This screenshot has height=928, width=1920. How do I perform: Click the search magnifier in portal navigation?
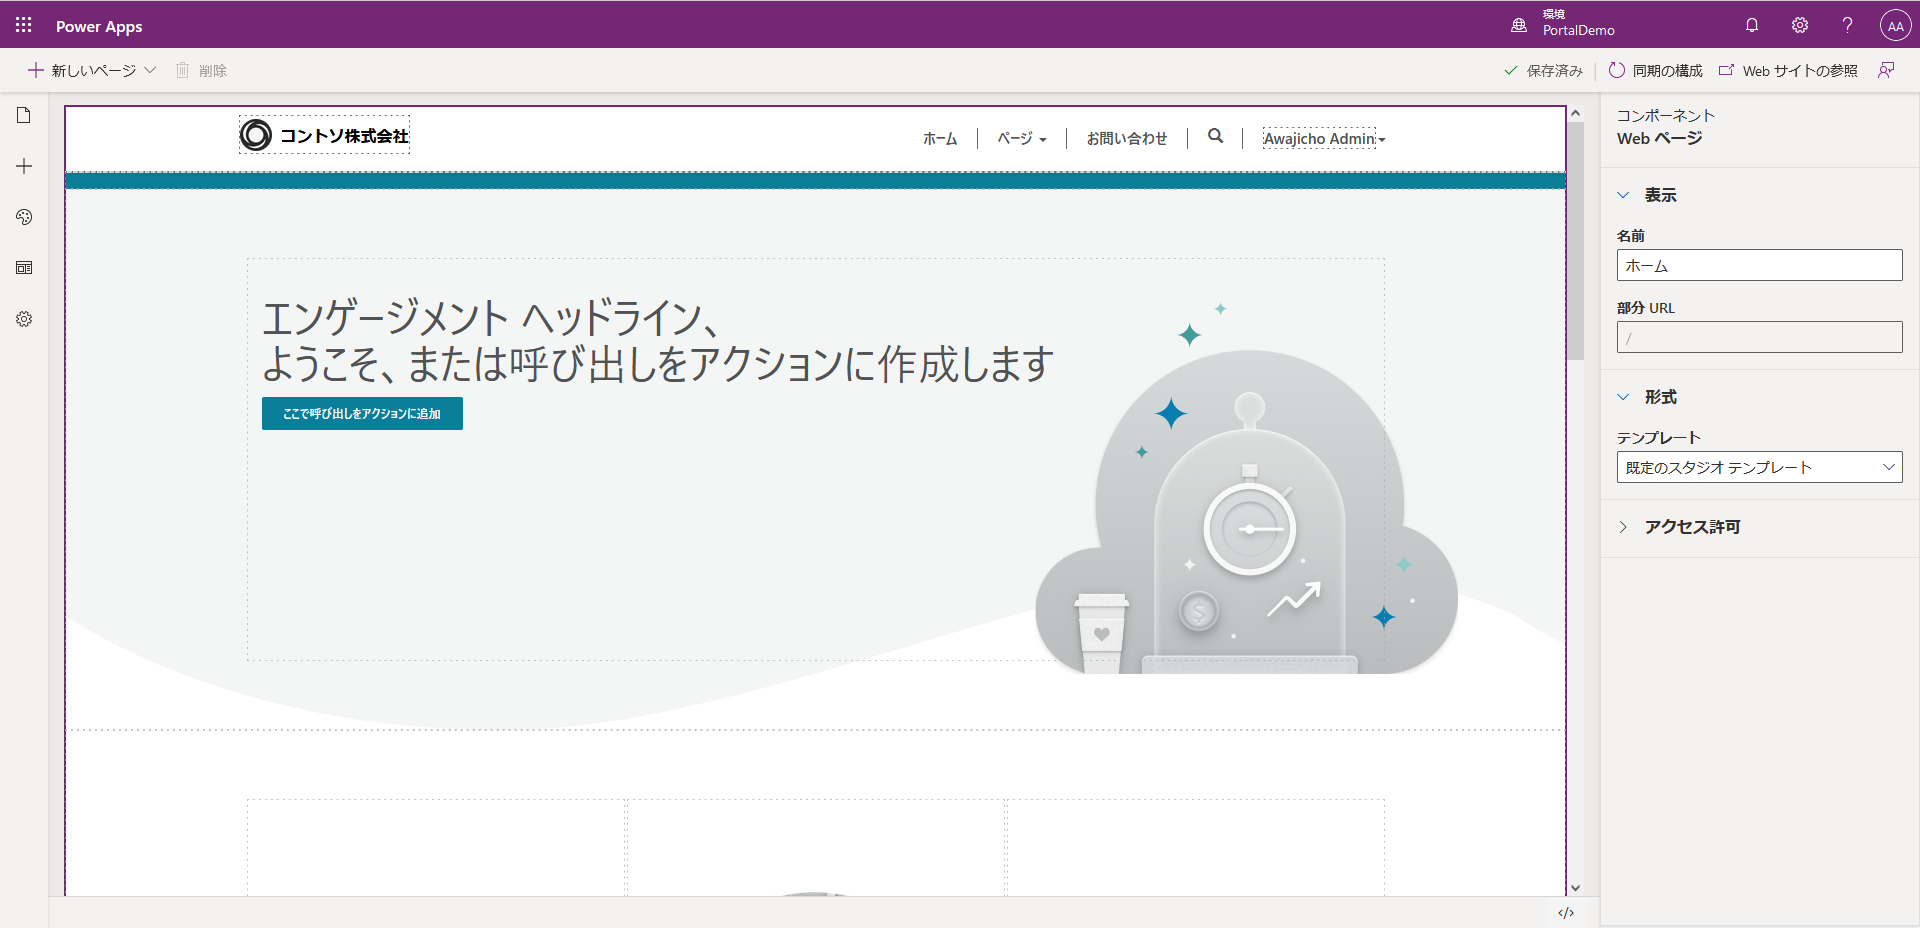click(x=1215, y=136)
